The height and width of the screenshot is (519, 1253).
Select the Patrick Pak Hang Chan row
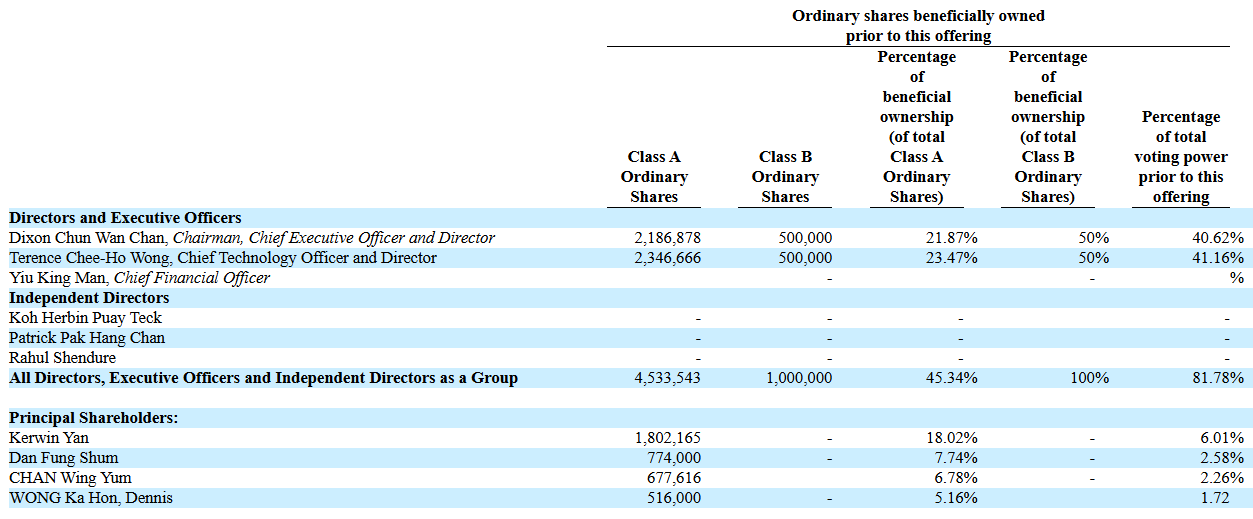[87, 338]
